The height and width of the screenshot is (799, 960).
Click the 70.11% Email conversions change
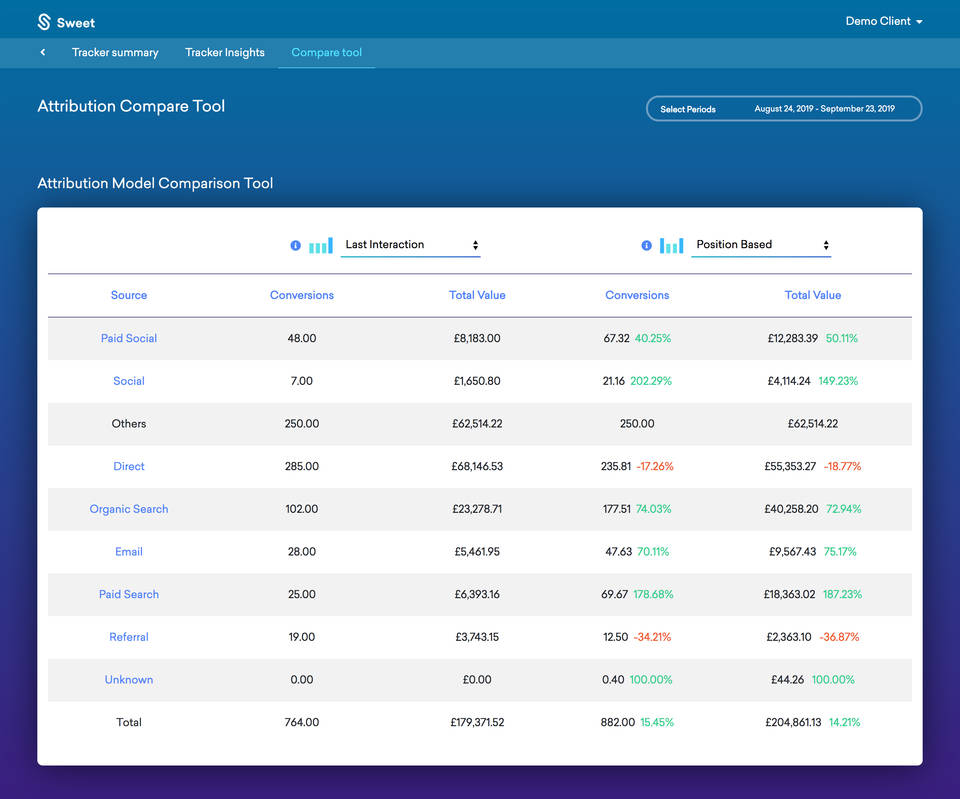click(653, 552)
